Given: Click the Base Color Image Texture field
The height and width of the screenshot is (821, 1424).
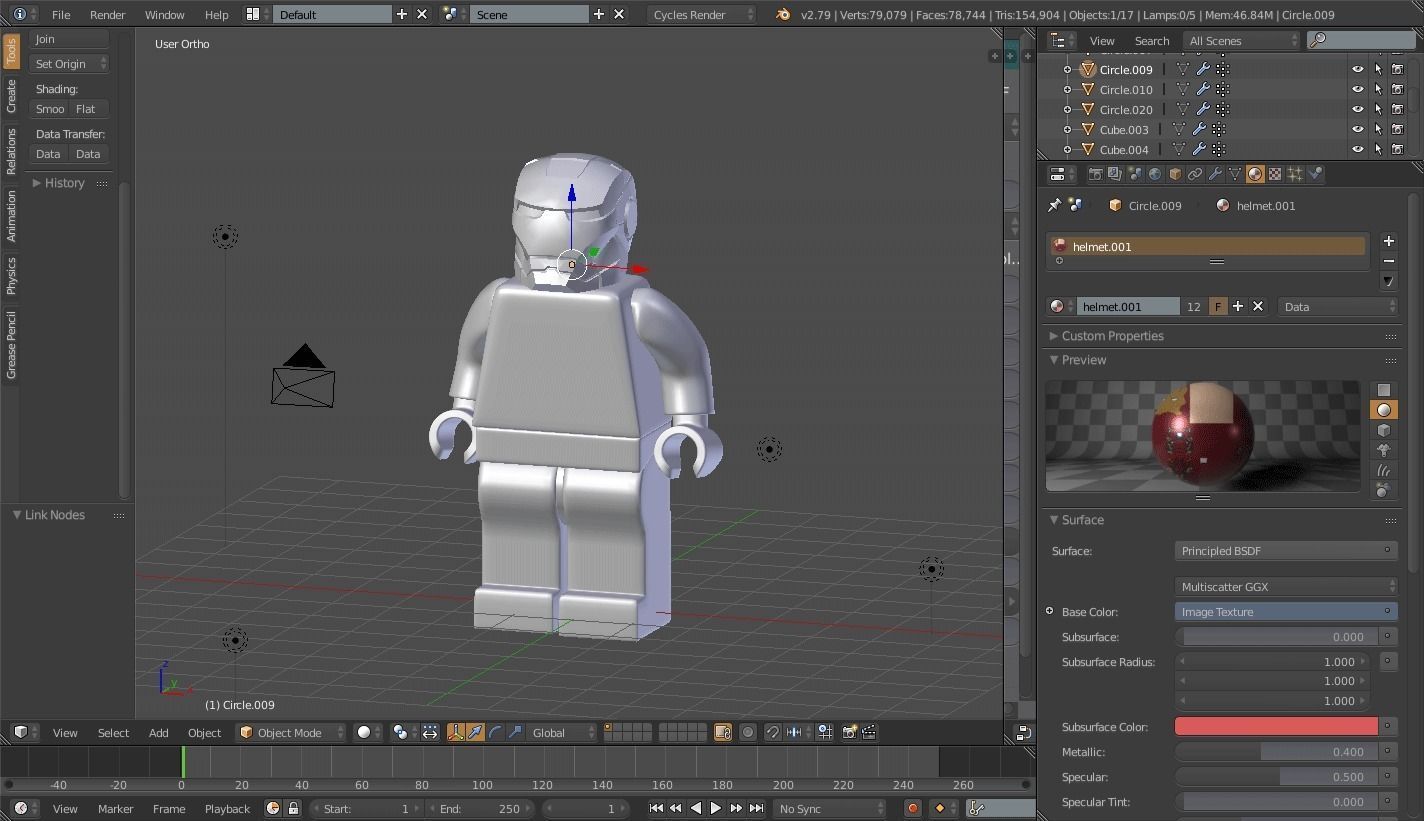Looking at the screenshot, I should coord(1285,612).
